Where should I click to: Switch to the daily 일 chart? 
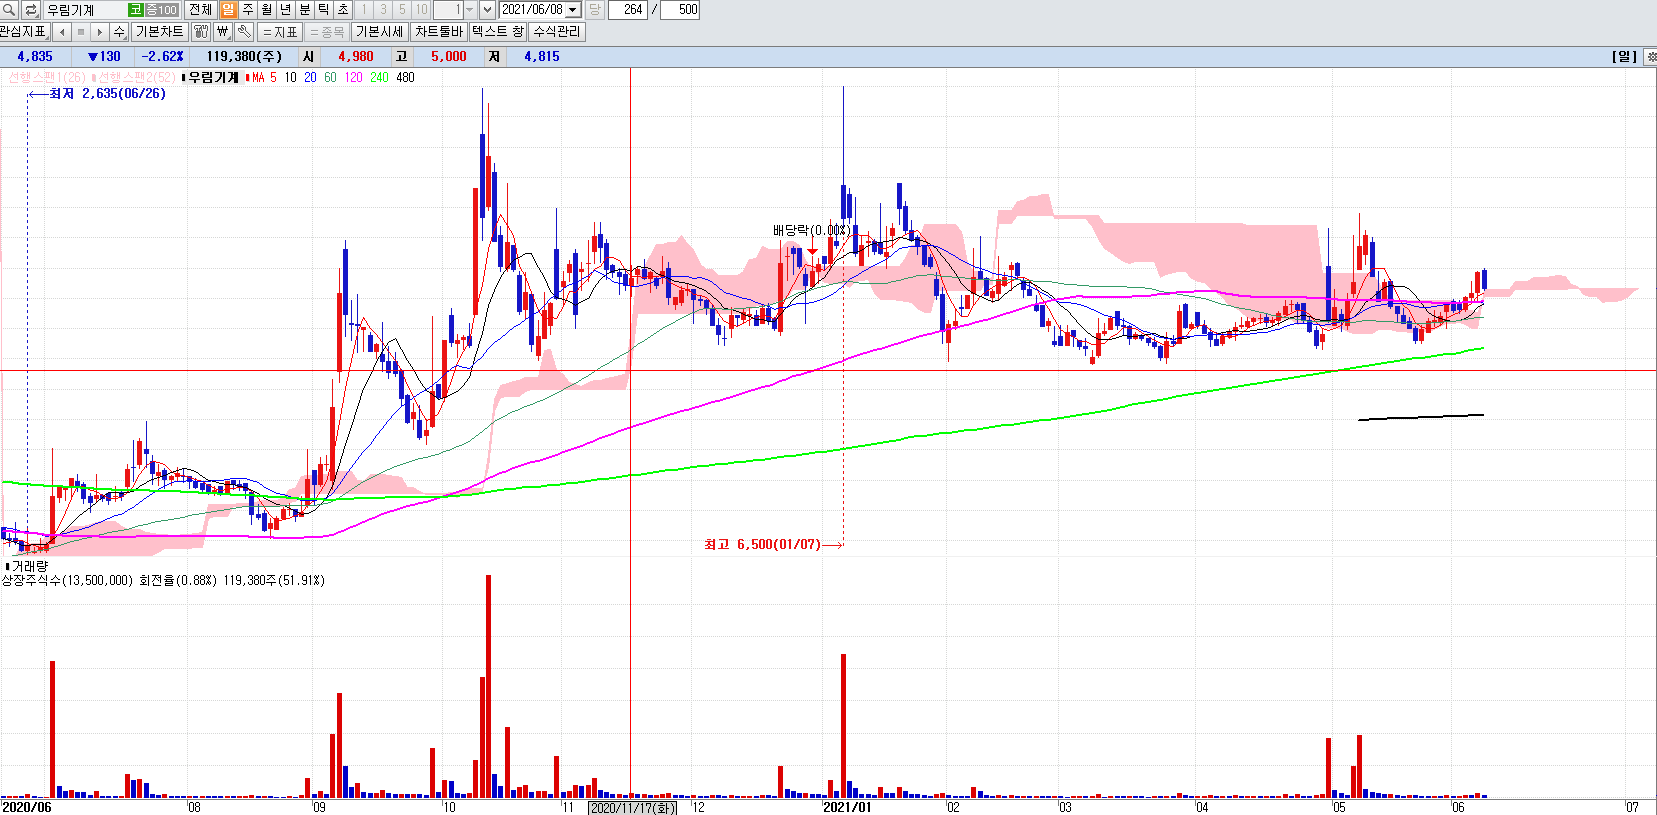click(229, 10)
